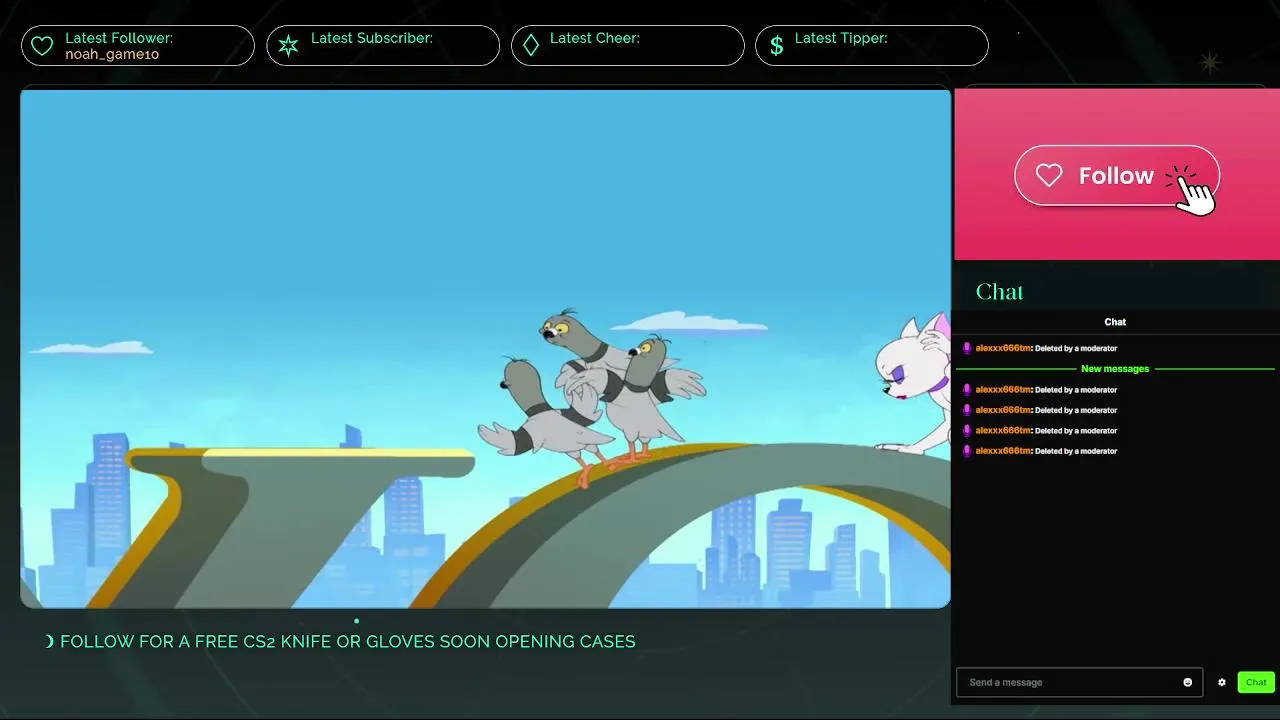1280x720 pixels.
Task: Click the heart icon in Latest Follower box
Action: 42,46
